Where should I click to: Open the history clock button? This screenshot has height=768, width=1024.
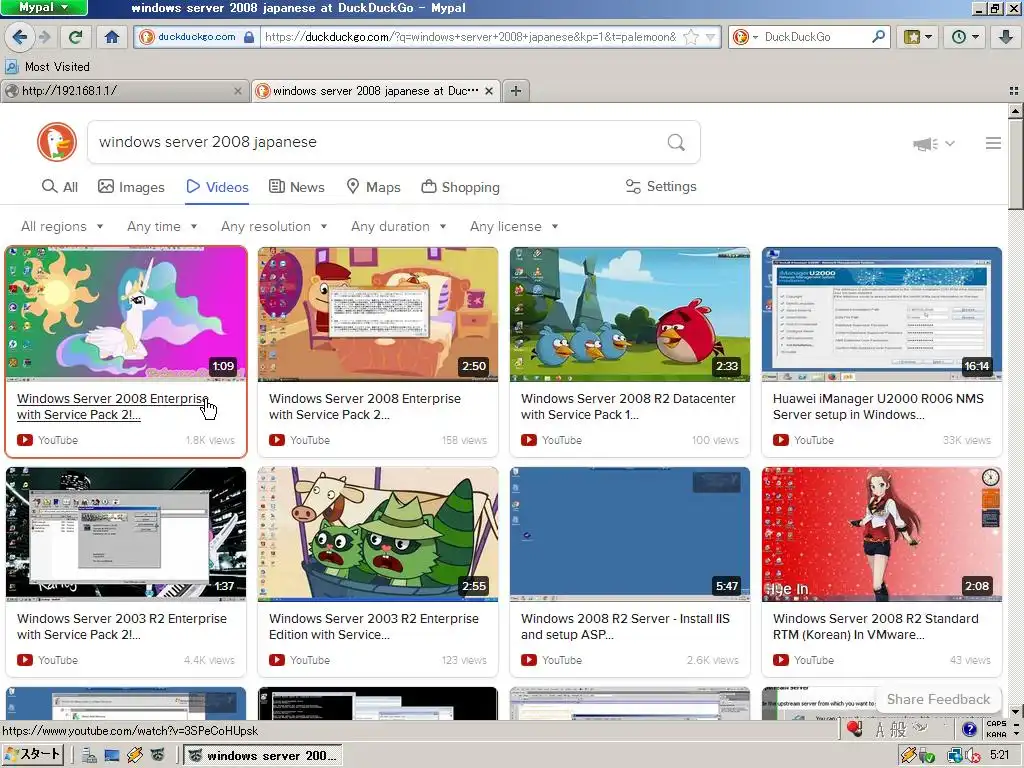tap(965, 37)
